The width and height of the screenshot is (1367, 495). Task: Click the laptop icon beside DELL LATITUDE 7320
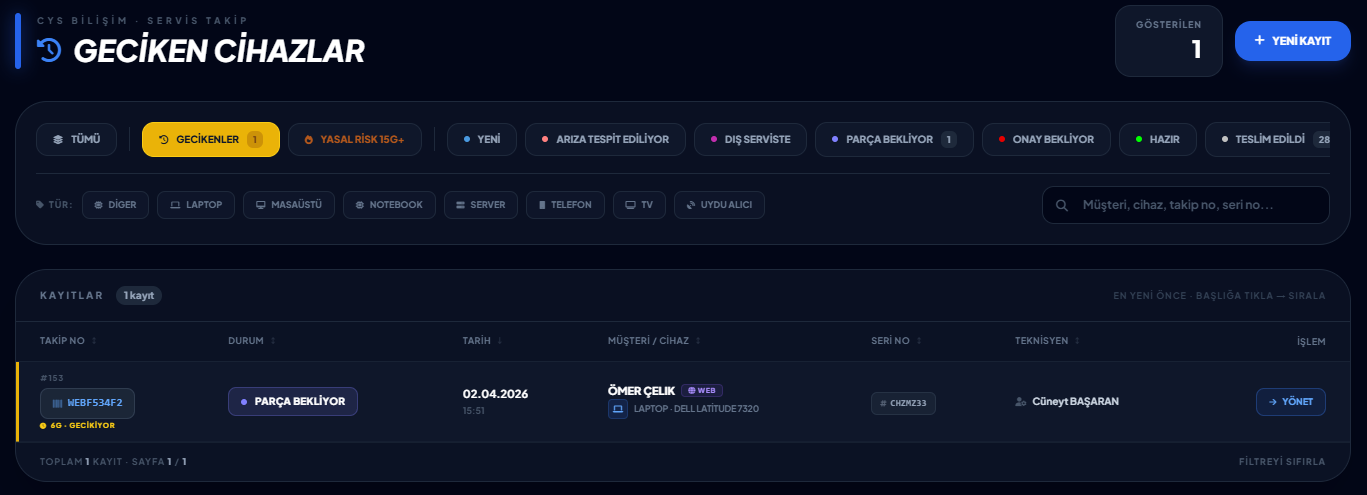click(x=618, y=409)
